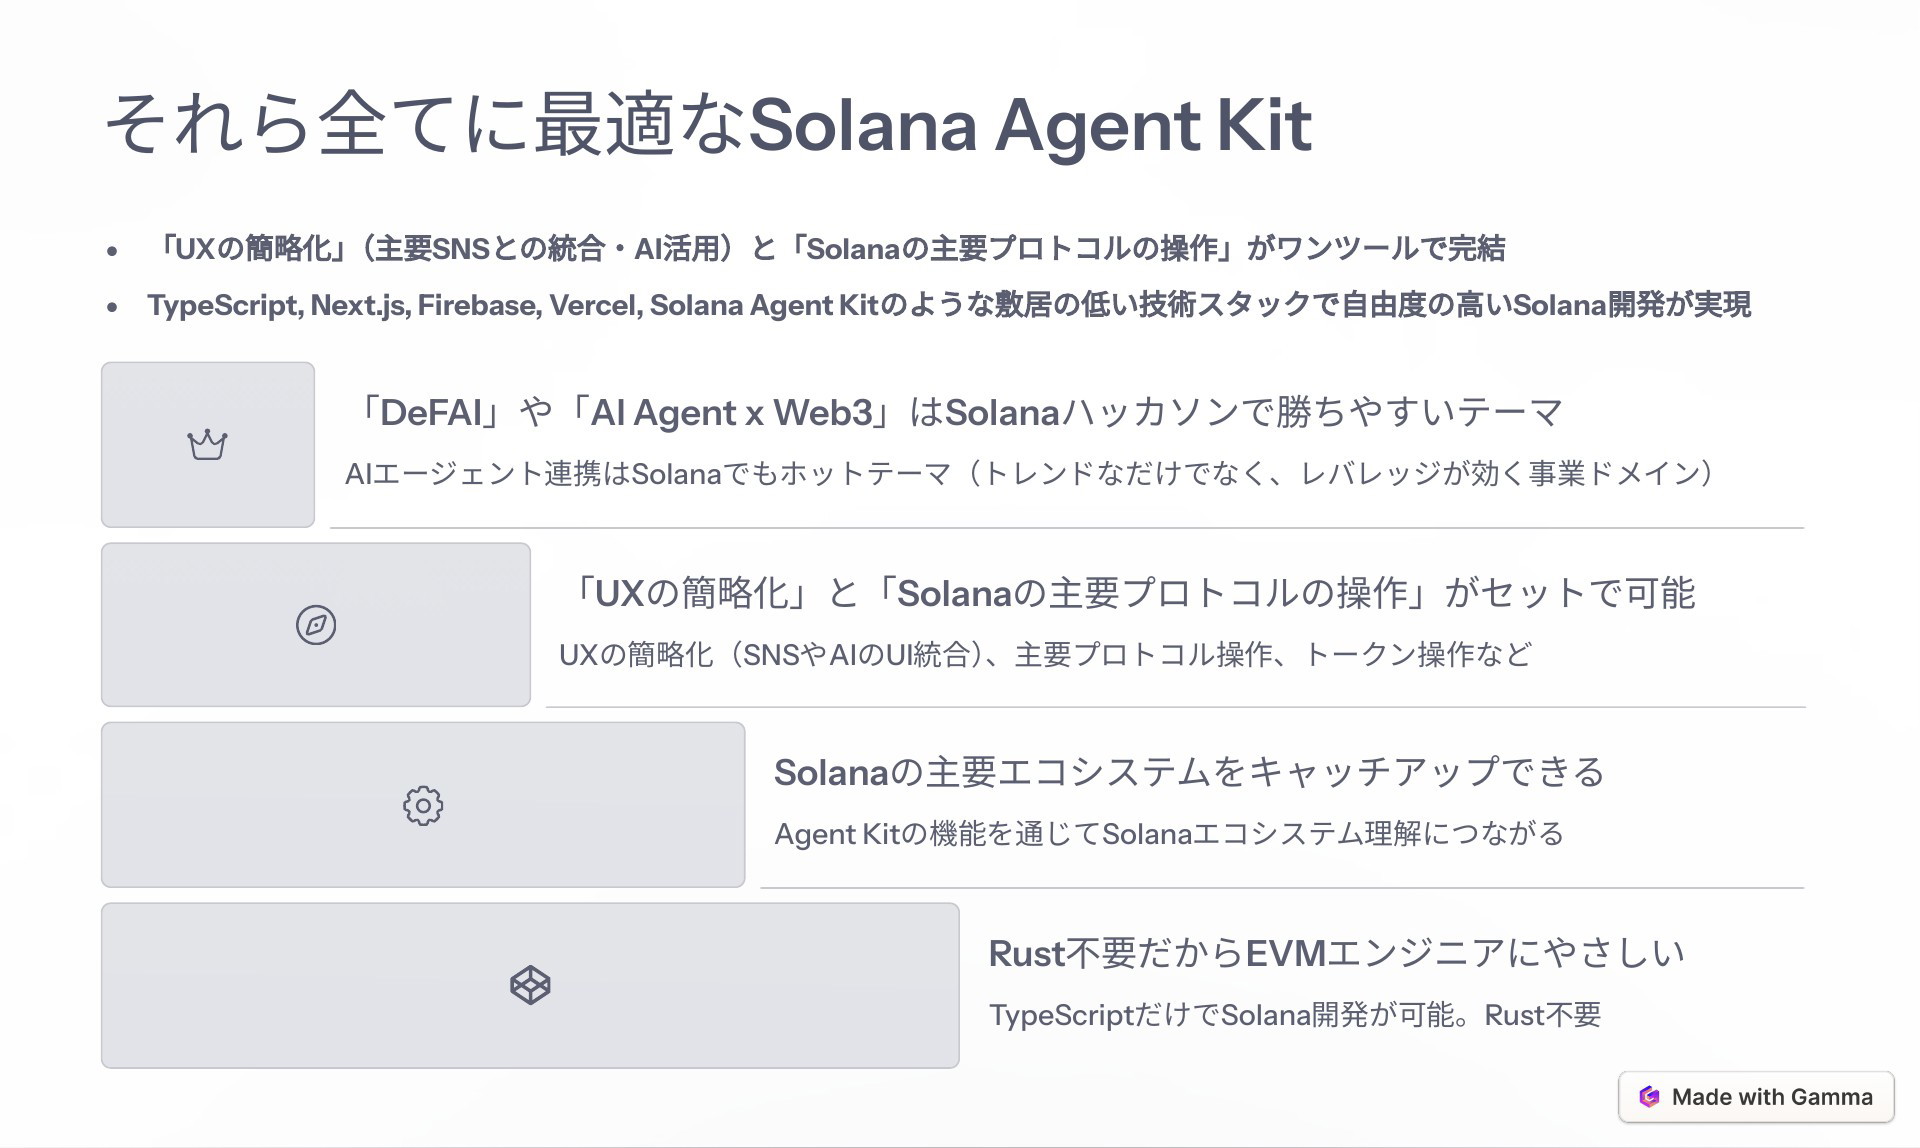Click the widest gray box, the fourth tier
This screenshot has width=1920, height=1148.
pos(530,985)
